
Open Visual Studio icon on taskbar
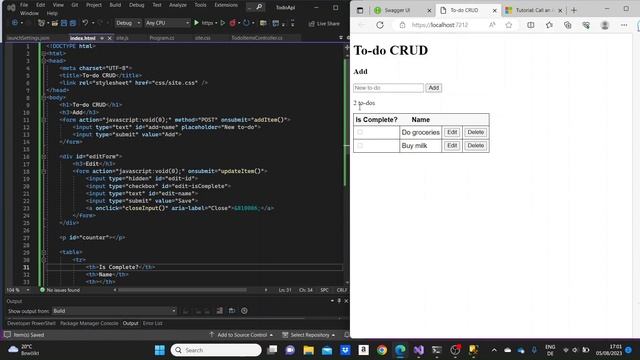click(x=419, y=350)
